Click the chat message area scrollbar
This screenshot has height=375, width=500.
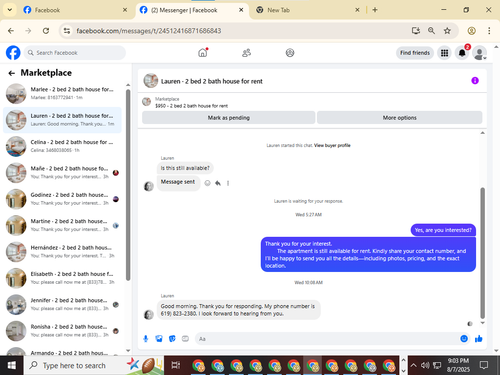click(x=482, y=253)
